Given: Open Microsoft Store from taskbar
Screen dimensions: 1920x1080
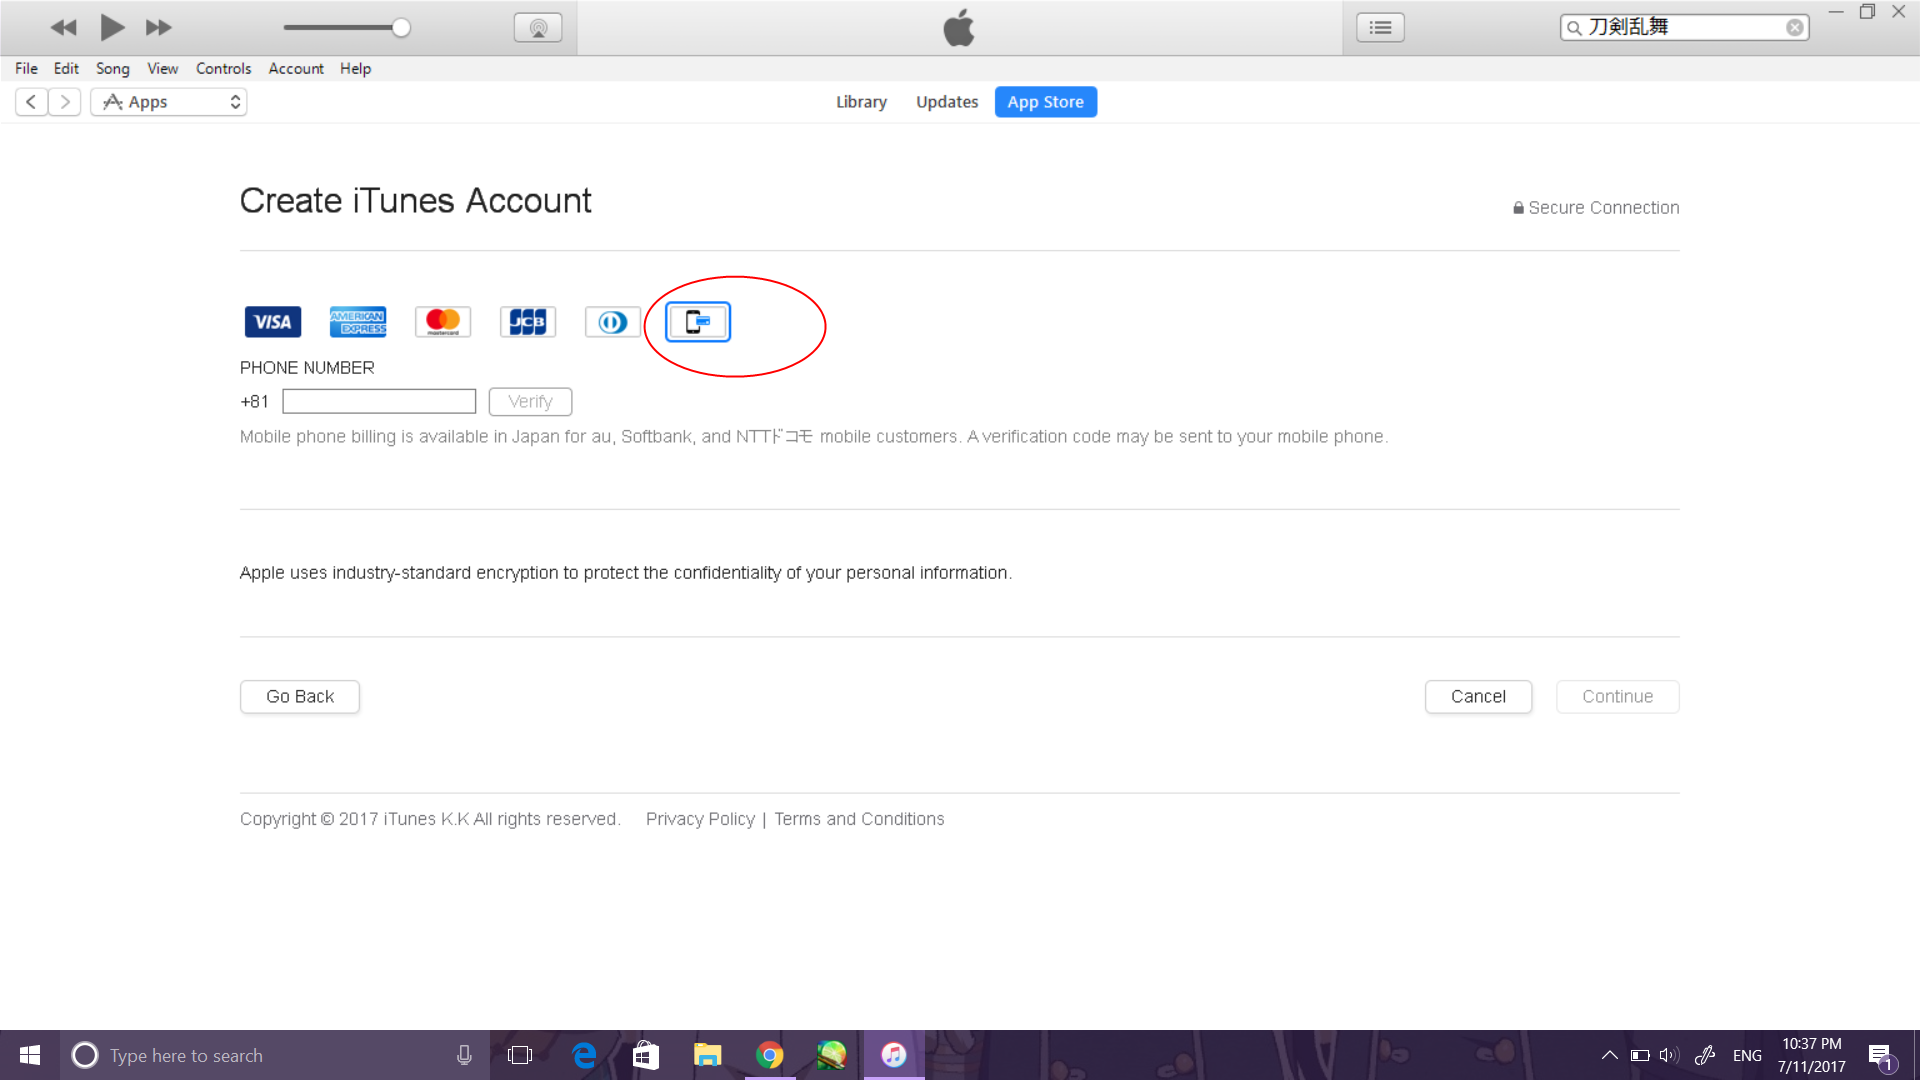Looking at the screenshot, I should [x=646, y=1055].
